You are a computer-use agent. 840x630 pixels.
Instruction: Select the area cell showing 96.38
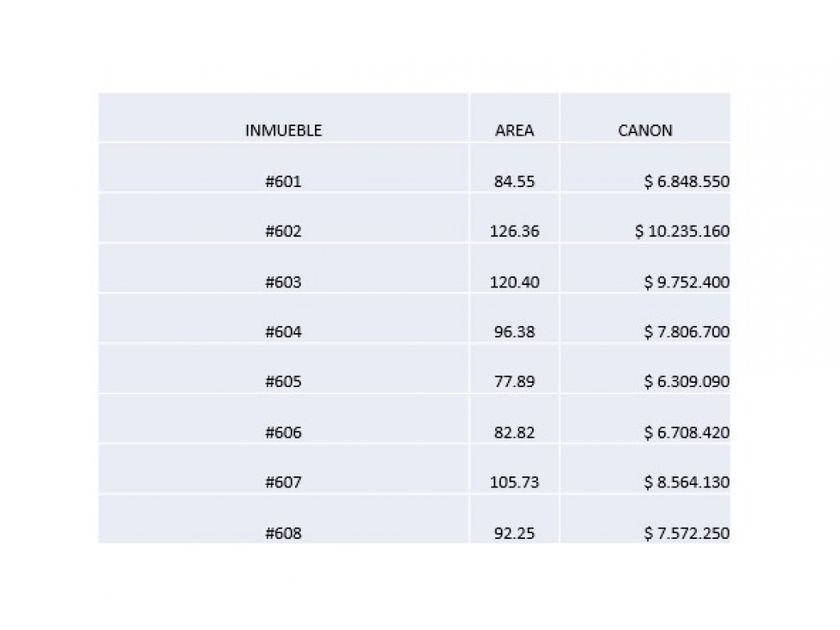tap(514, 332)
